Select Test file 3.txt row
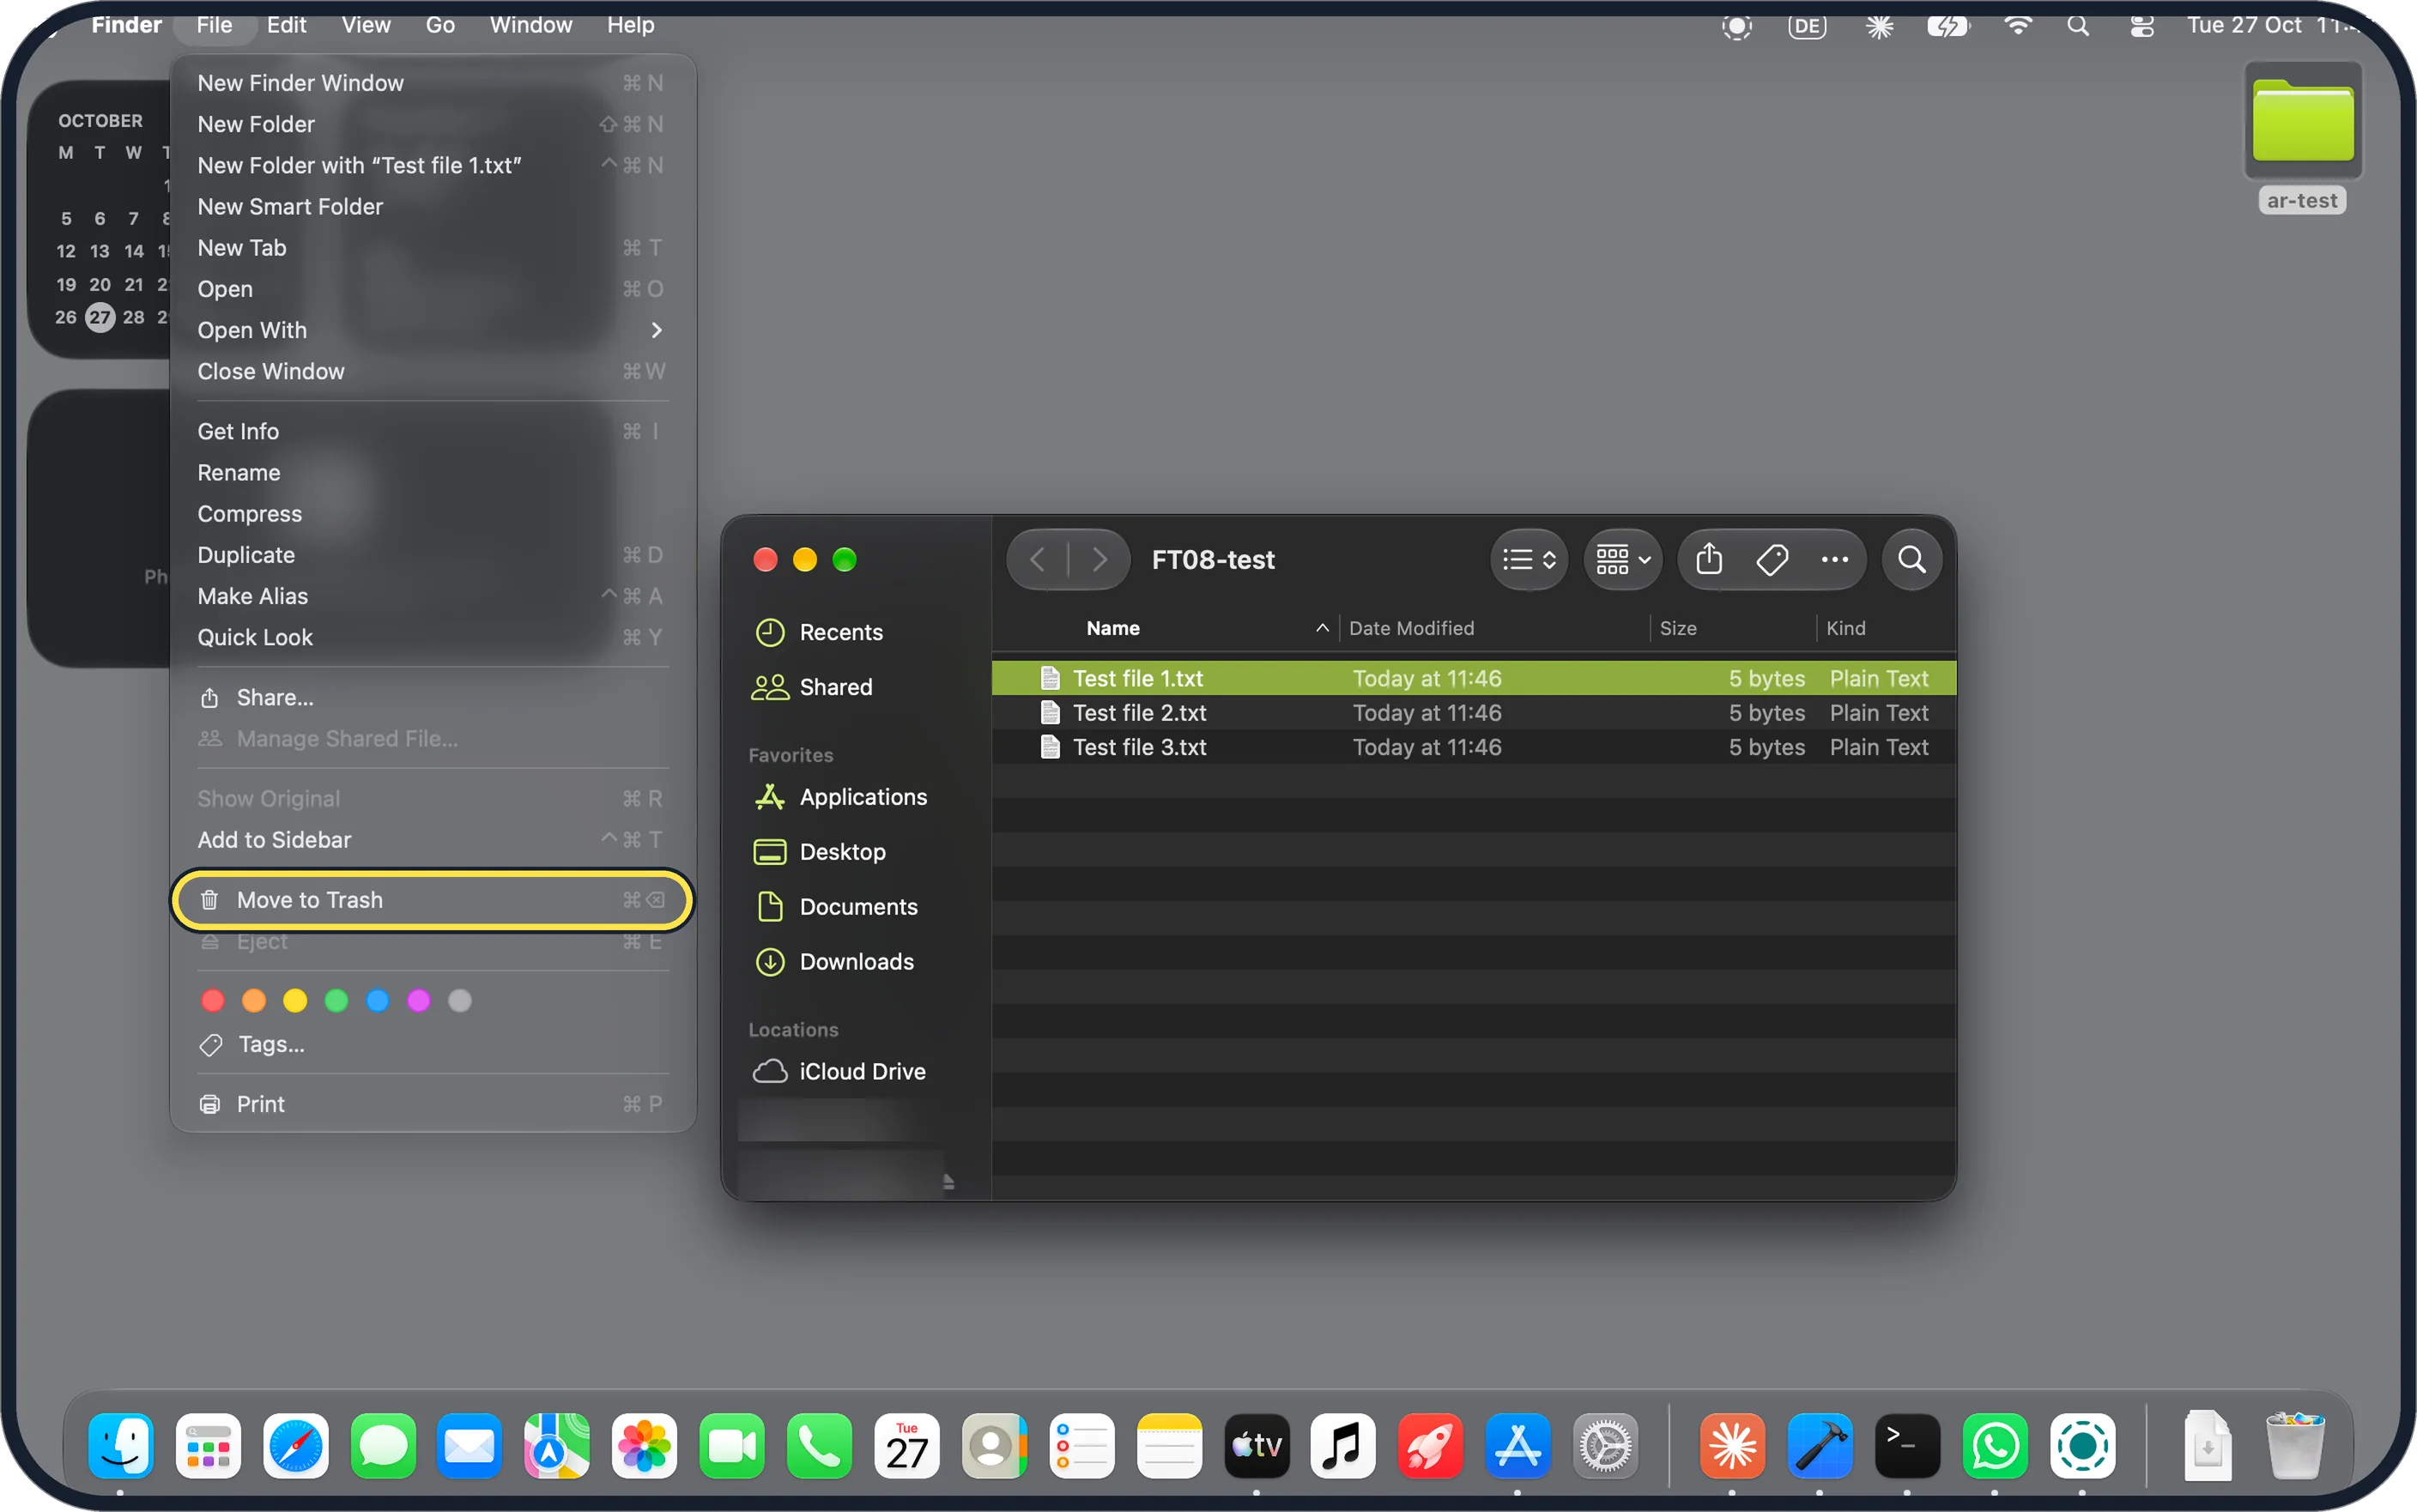The height and width of the screenshot is (1512, 2417). click(x=1474, y=747)
